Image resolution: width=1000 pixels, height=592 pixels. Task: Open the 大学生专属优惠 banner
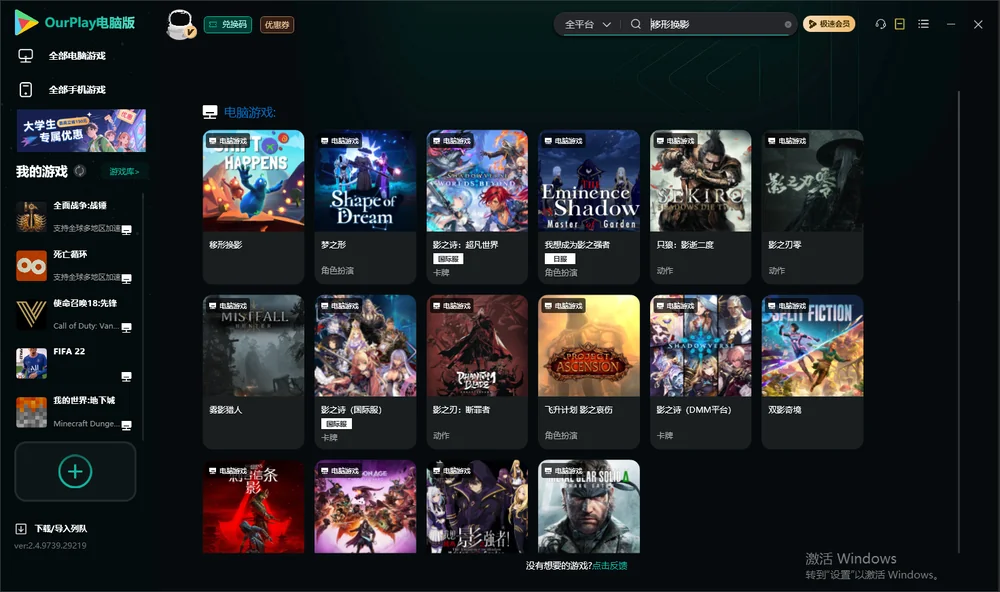tap(82, 130)
